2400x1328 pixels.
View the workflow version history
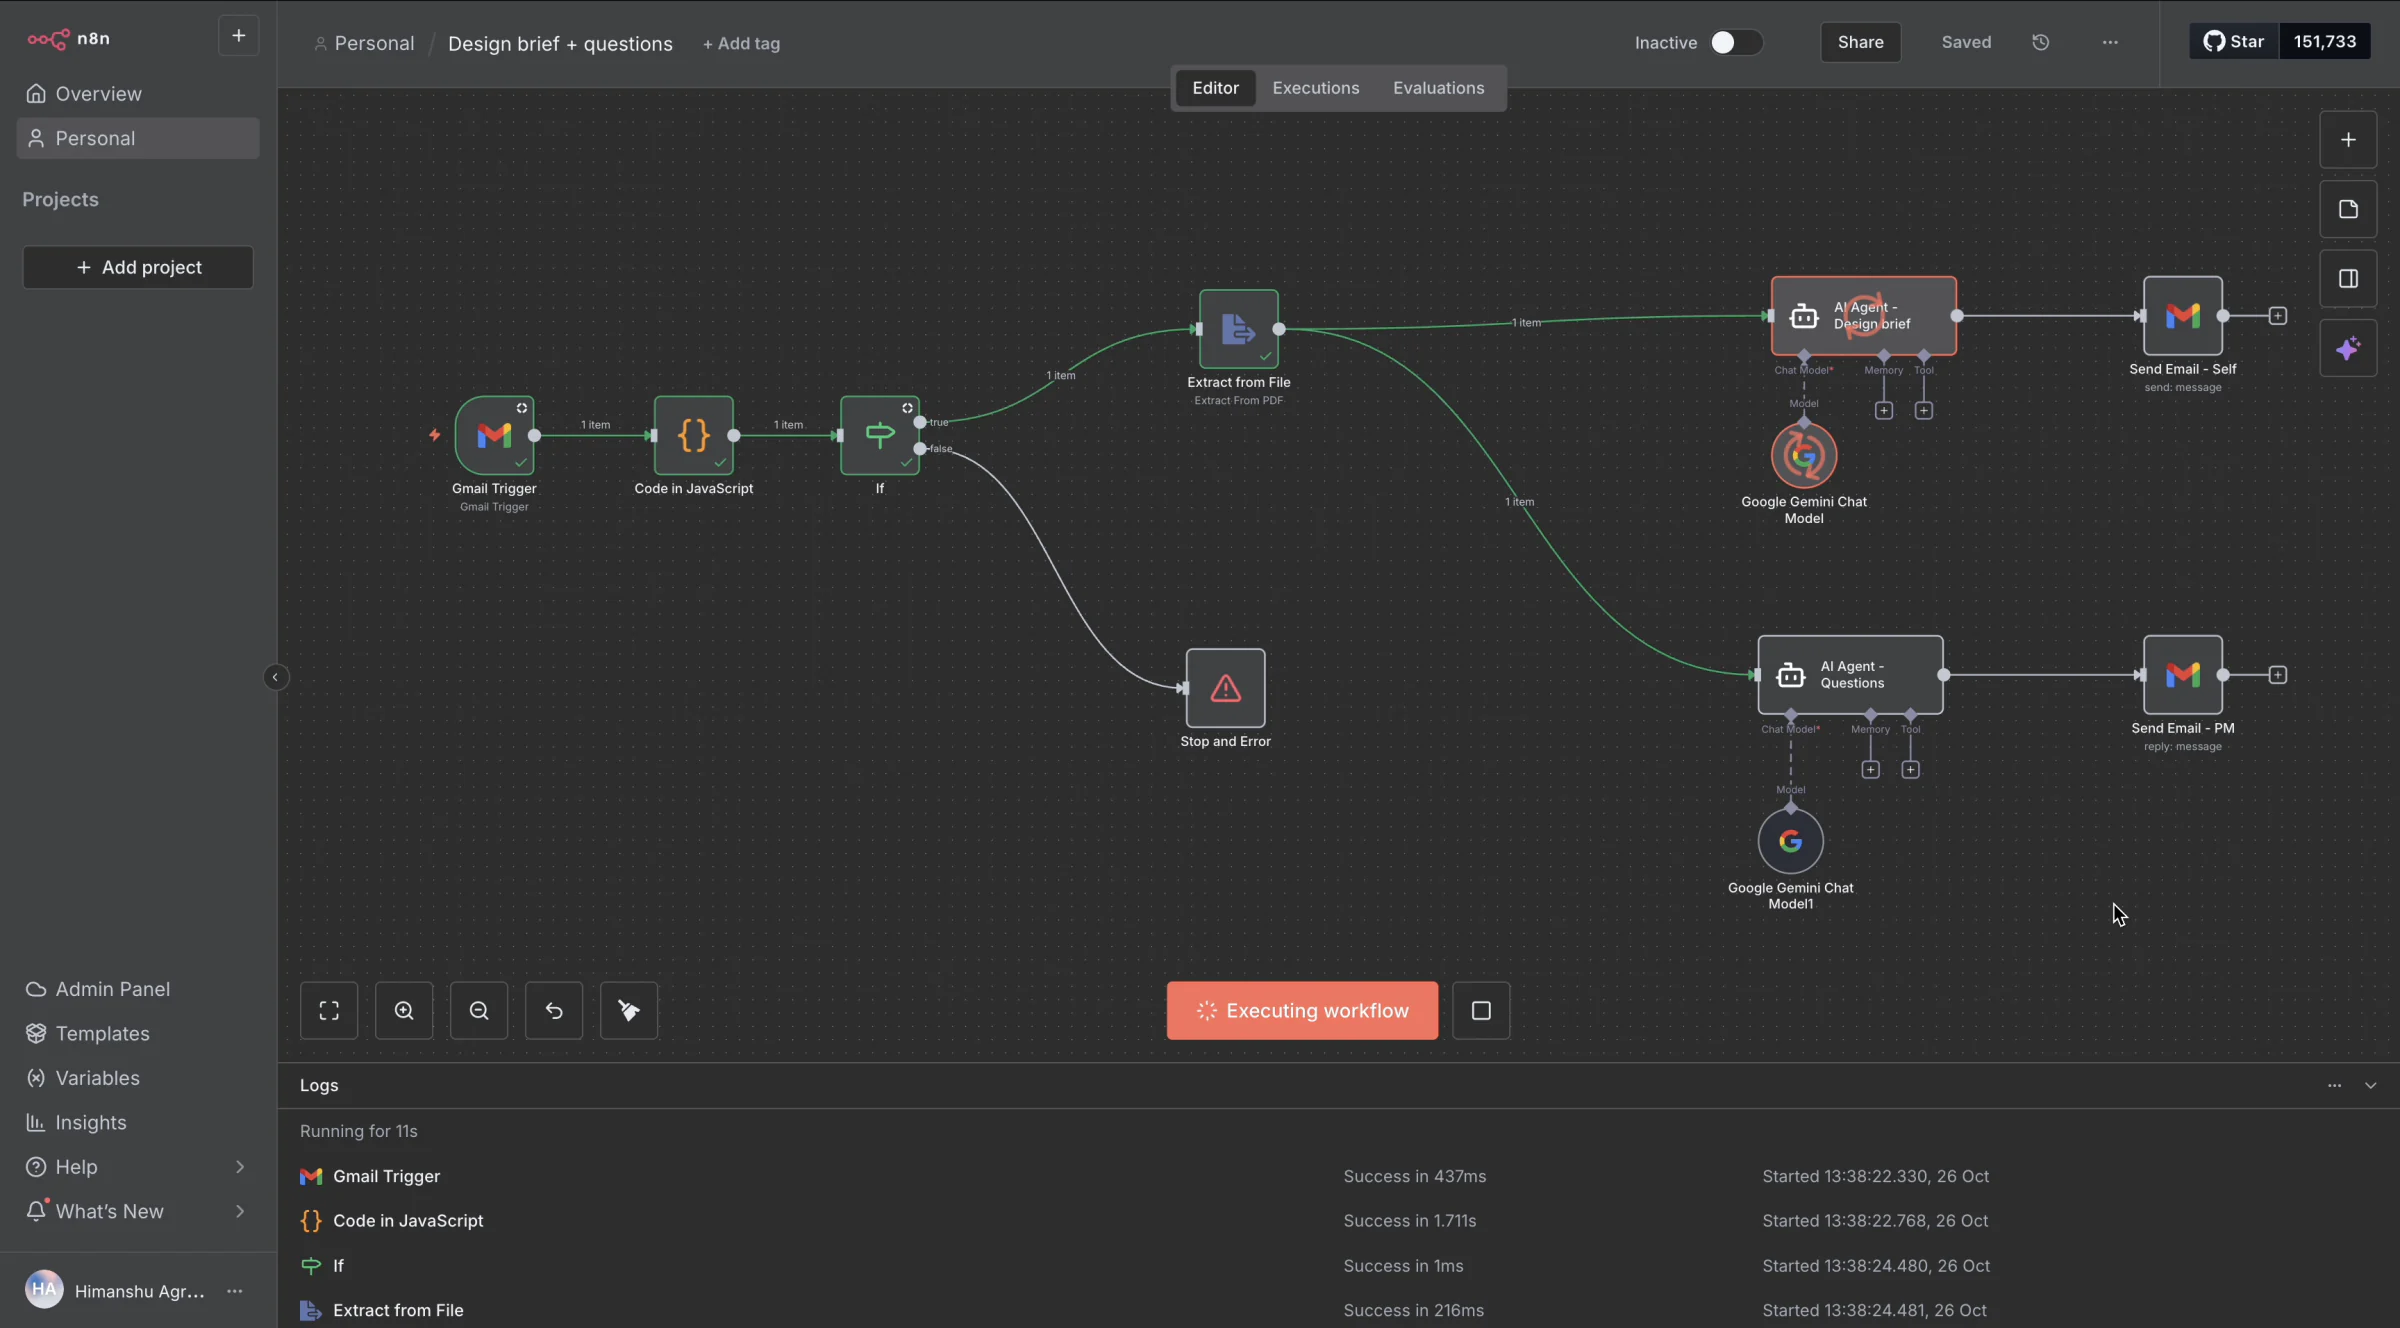pyautogui.click(x=2041, y=42)
